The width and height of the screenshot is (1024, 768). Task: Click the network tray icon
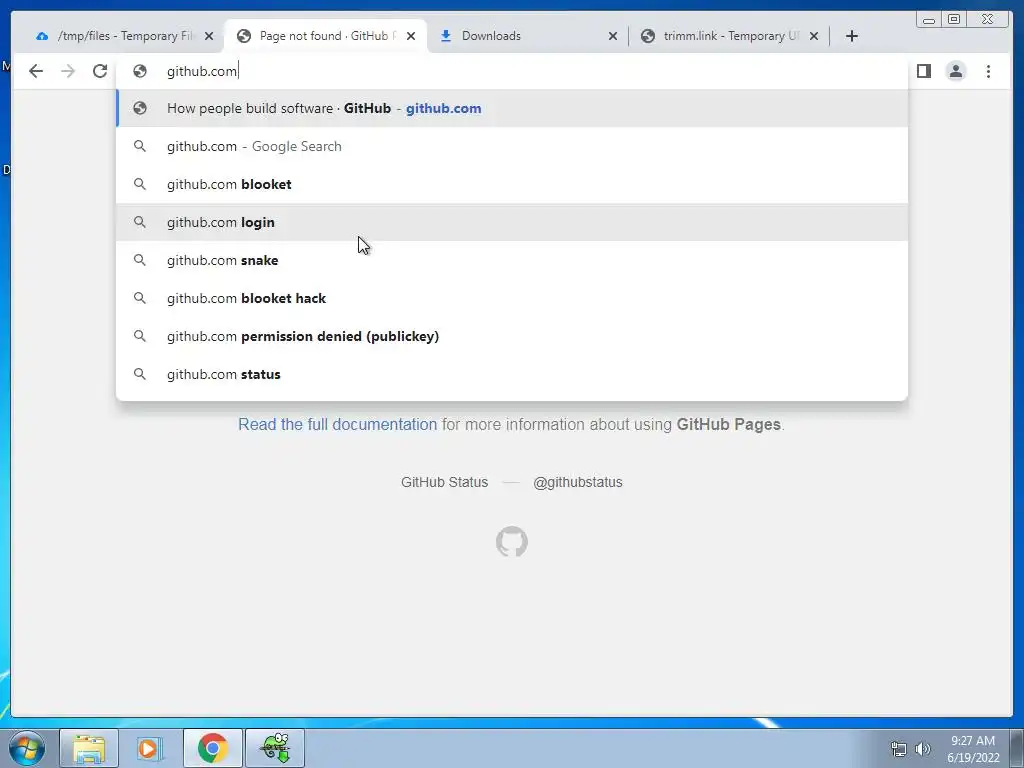899,749
